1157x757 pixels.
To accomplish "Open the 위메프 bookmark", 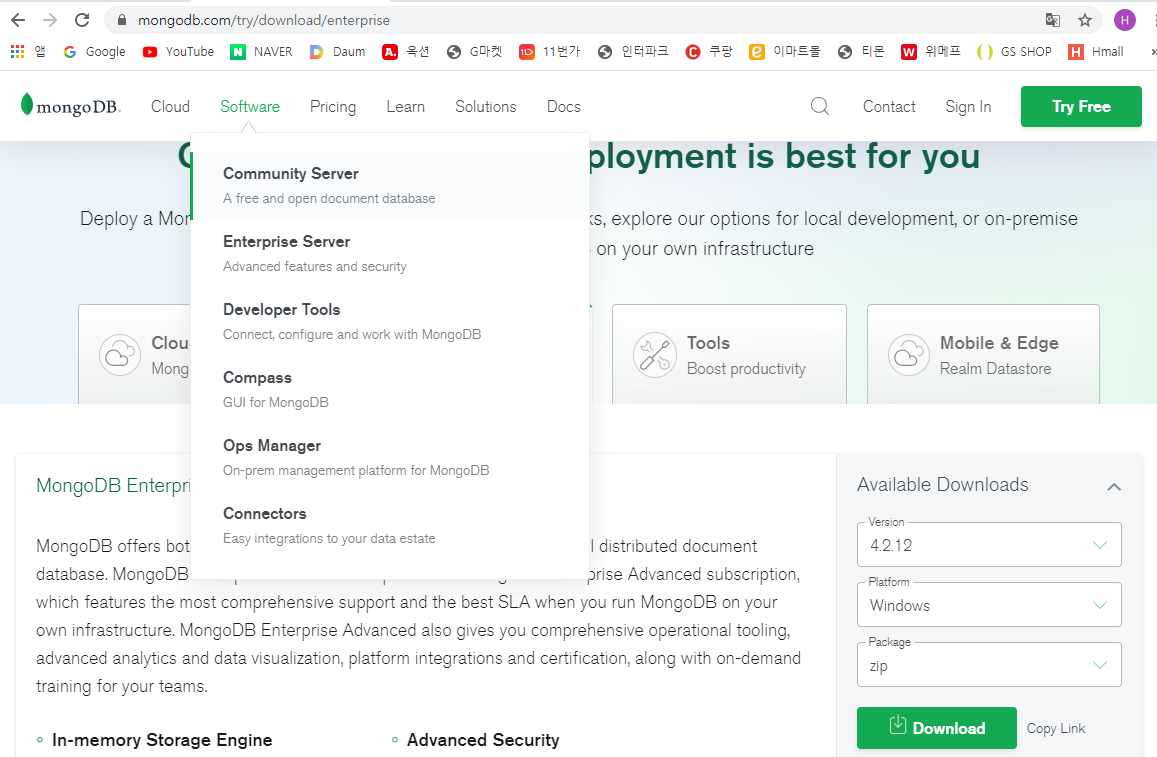I will click(930, 52).
